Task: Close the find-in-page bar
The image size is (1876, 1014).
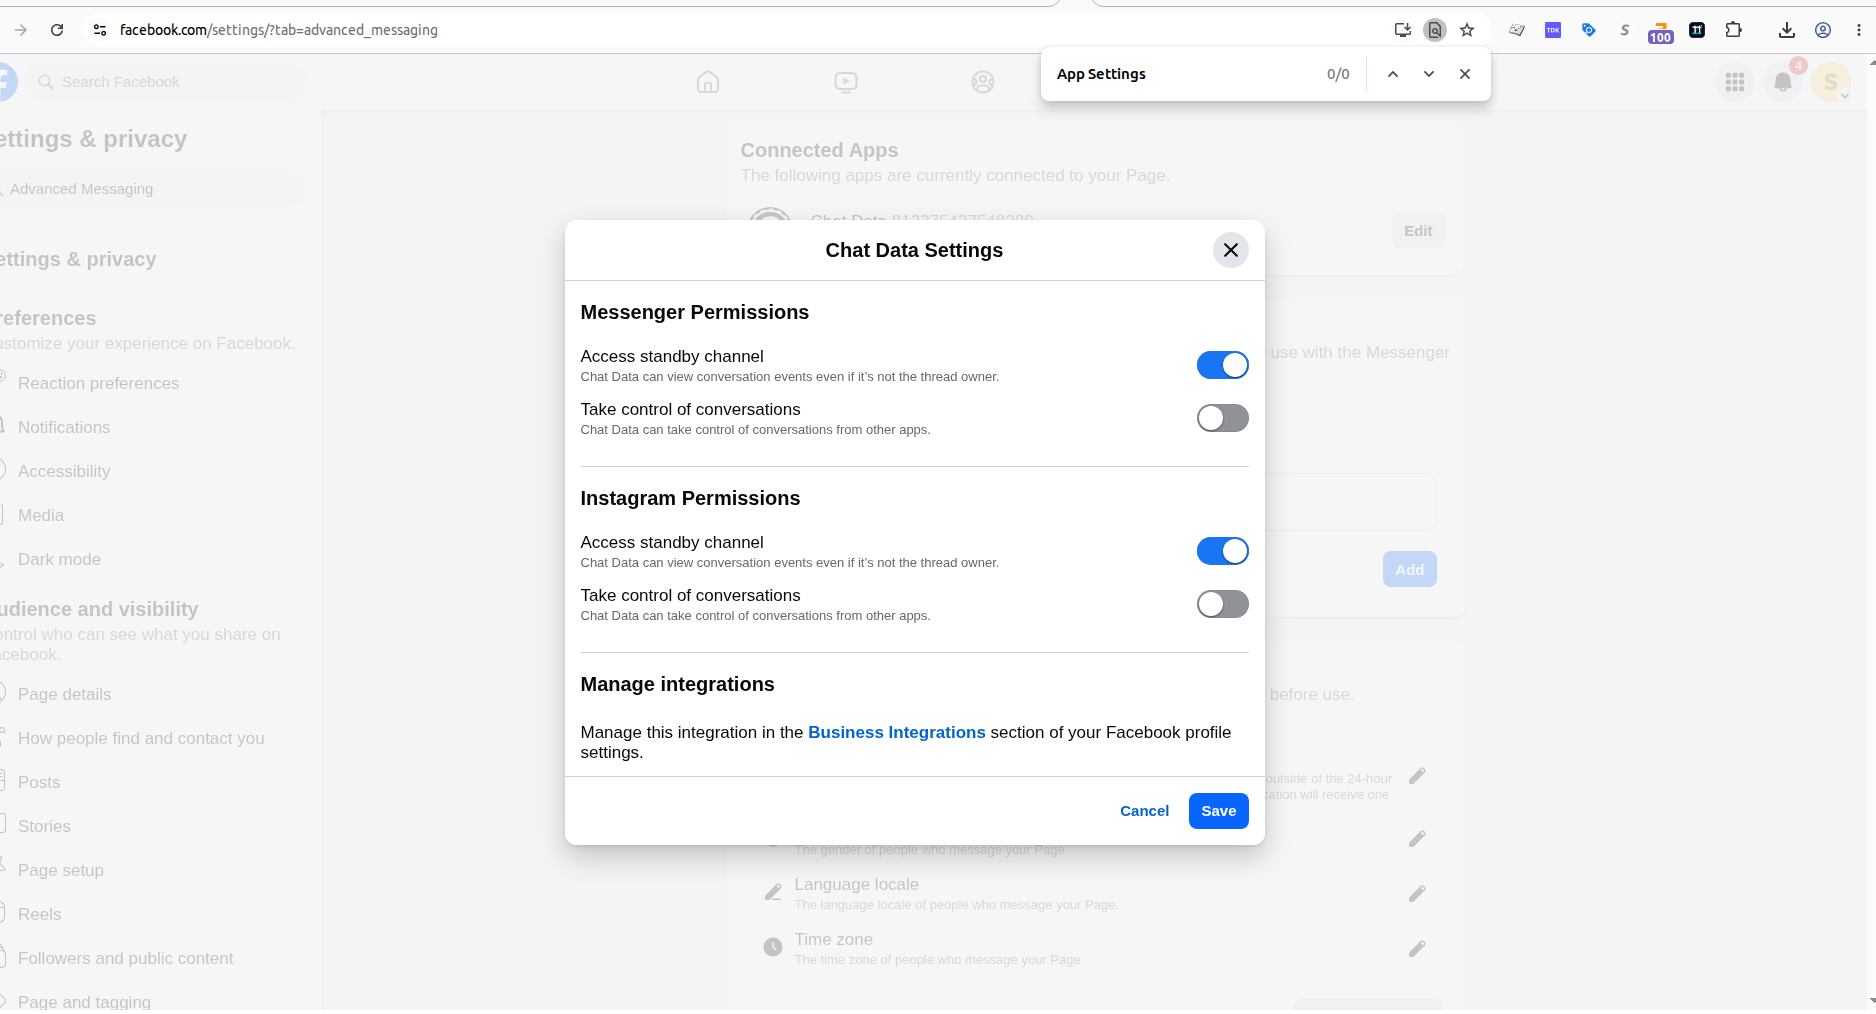Action: [x=1464, y=74]
